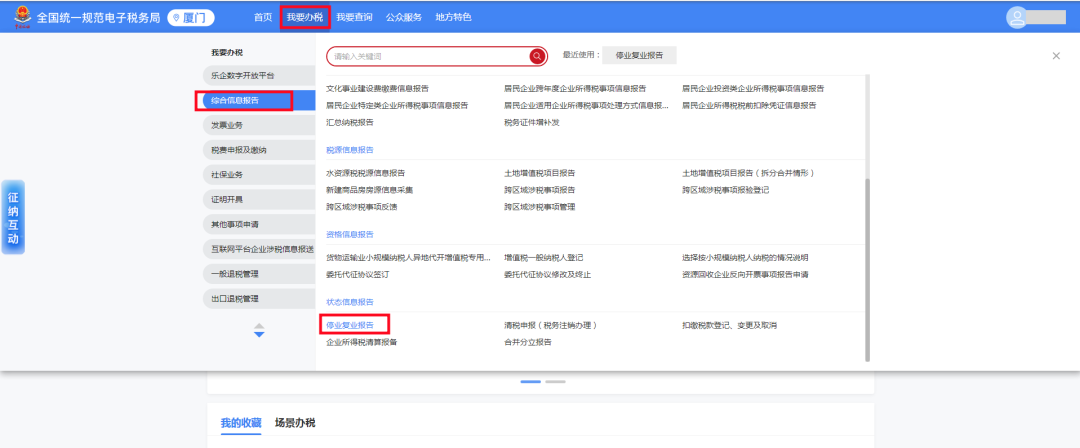
Task: Open 汇总纳税报告 link
Action: (350, 123)
